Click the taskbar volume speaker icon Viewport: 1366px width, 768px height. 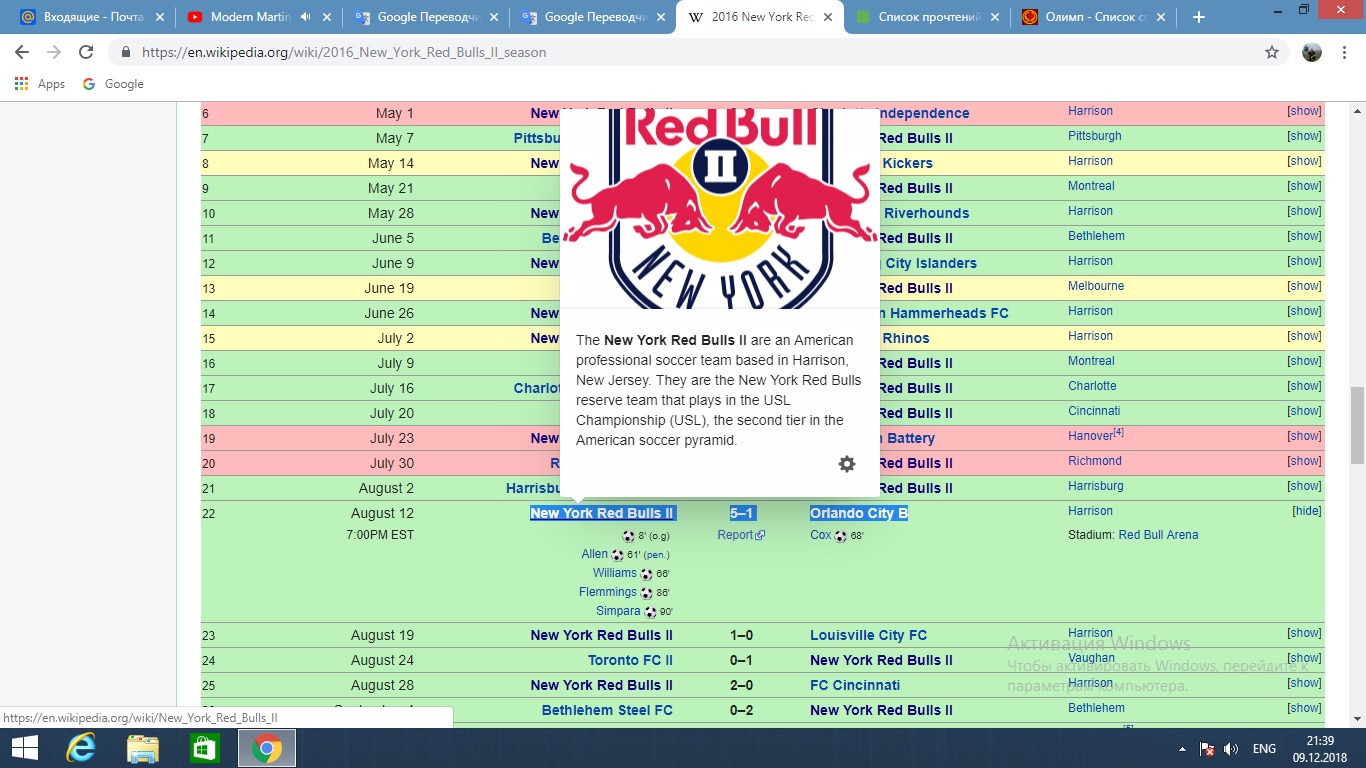[x=1231, y=749]
